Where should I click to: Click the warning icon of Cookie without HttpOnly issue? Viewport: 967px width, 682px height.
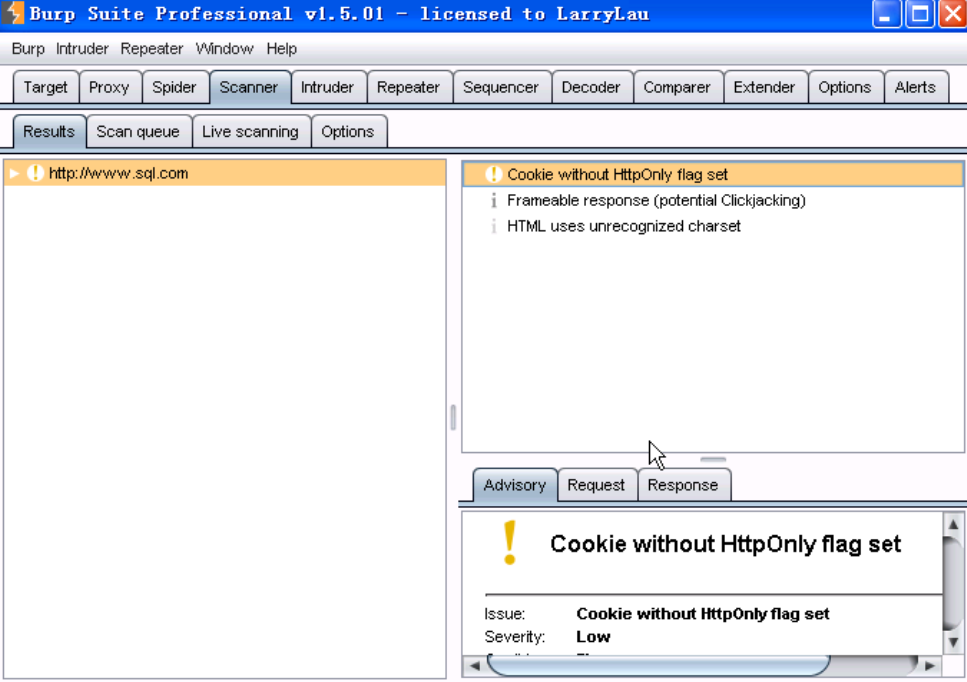493,175
